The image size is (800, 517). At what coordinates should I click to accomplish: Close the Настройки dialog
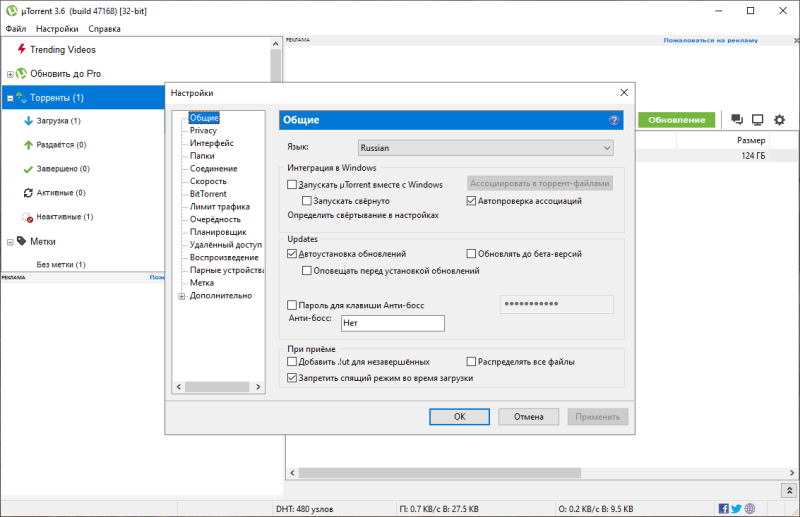623,92
